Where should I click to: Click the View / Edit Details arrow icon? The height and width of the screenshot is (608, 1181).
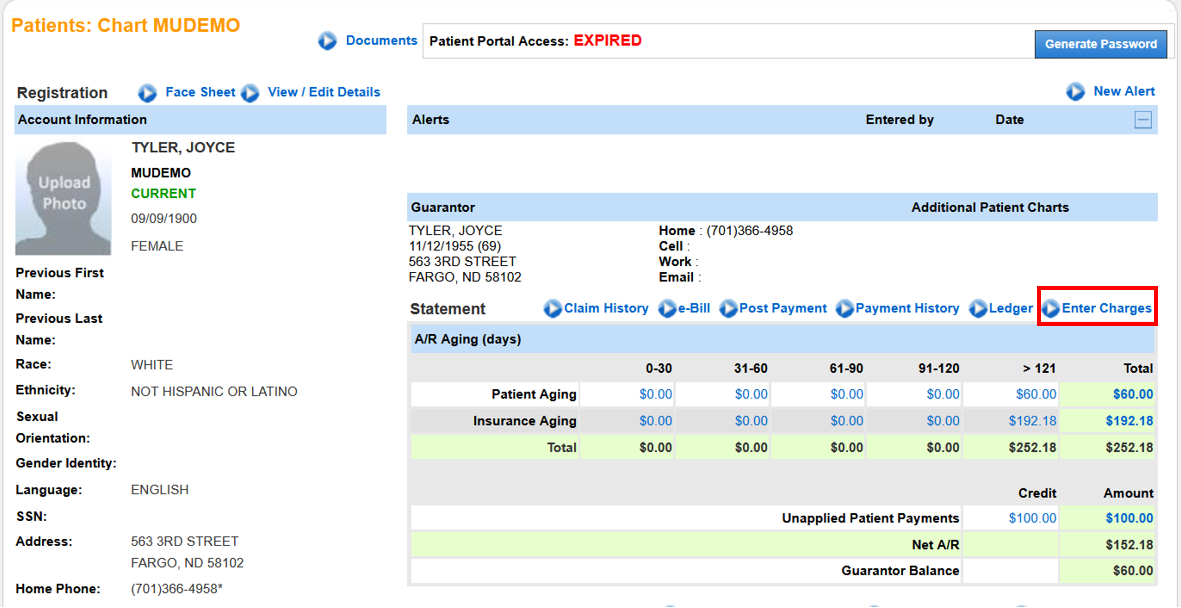point(250,93)
